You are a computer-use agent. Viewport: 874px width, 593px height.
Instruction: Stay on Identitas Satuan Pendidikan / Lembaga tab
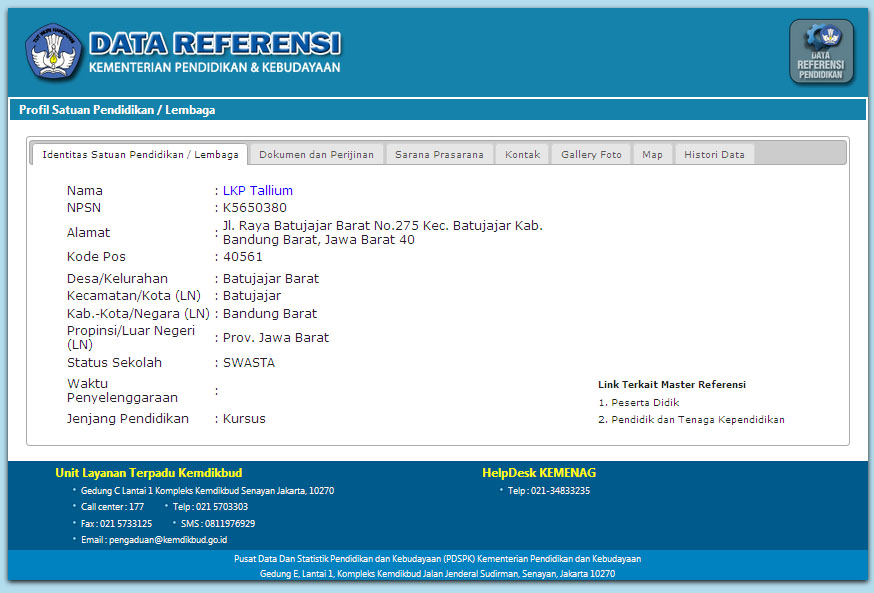click(x=141, y=153)
